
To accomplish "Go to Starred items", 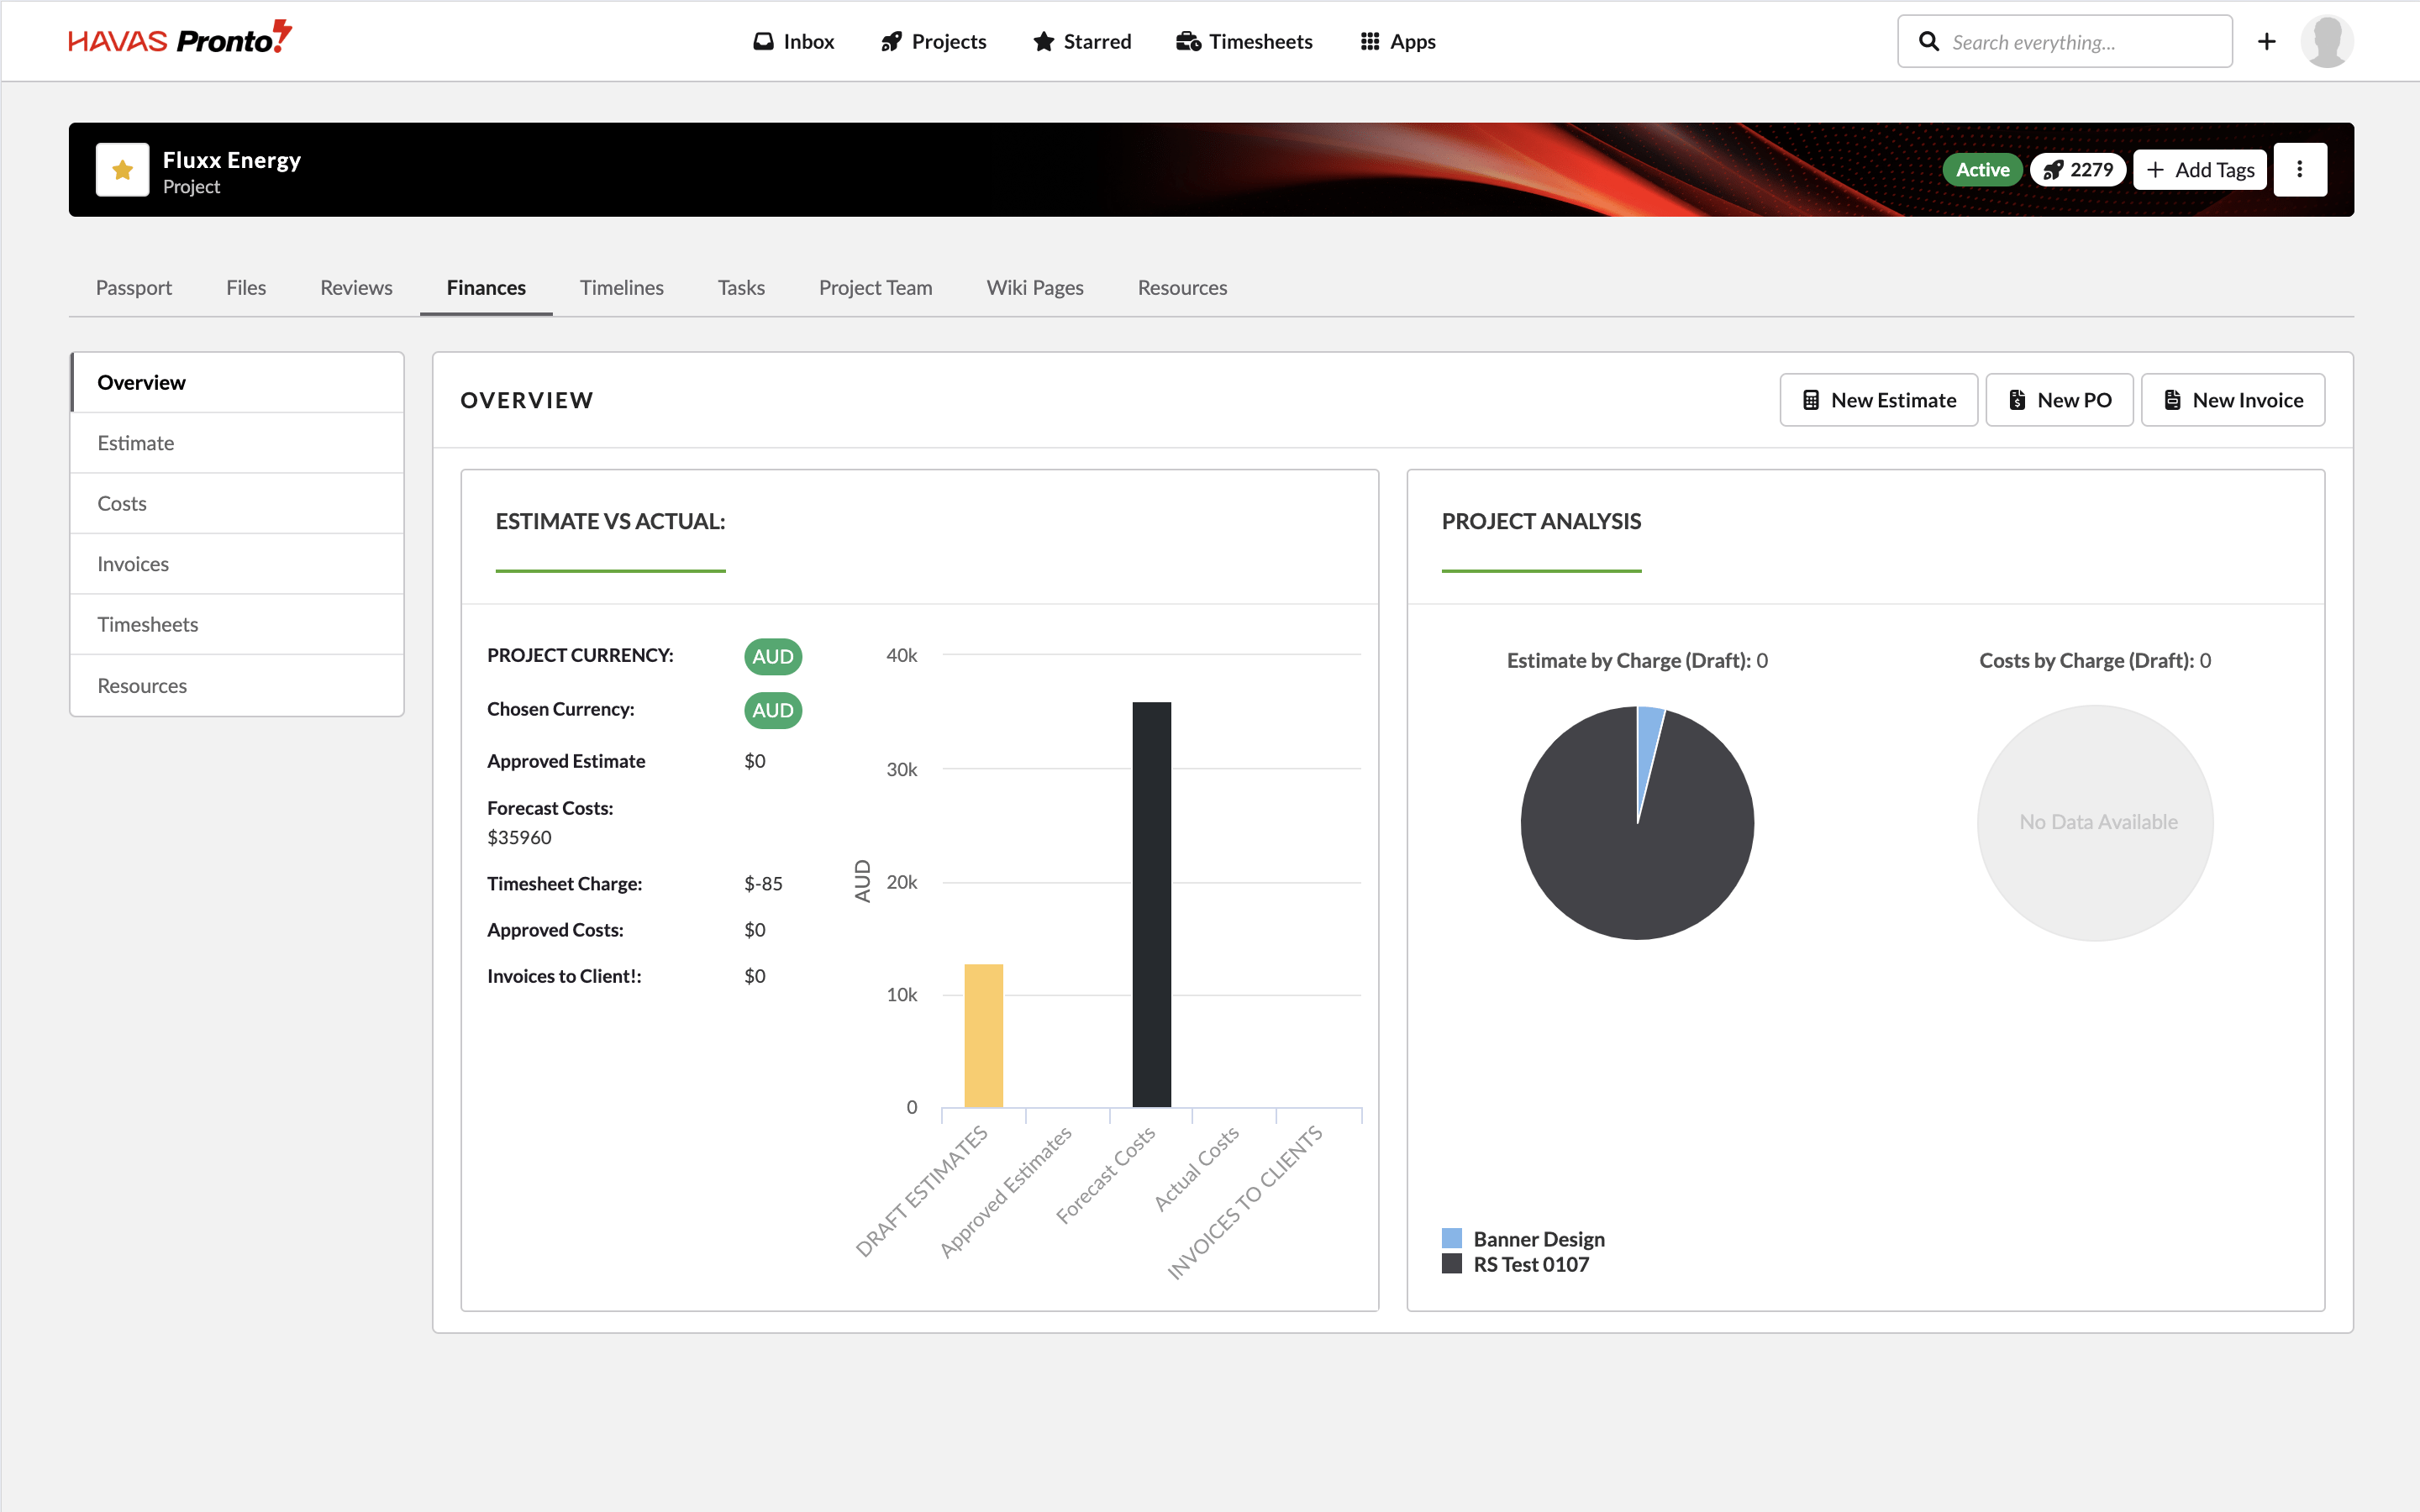I will pos(1082,41).
